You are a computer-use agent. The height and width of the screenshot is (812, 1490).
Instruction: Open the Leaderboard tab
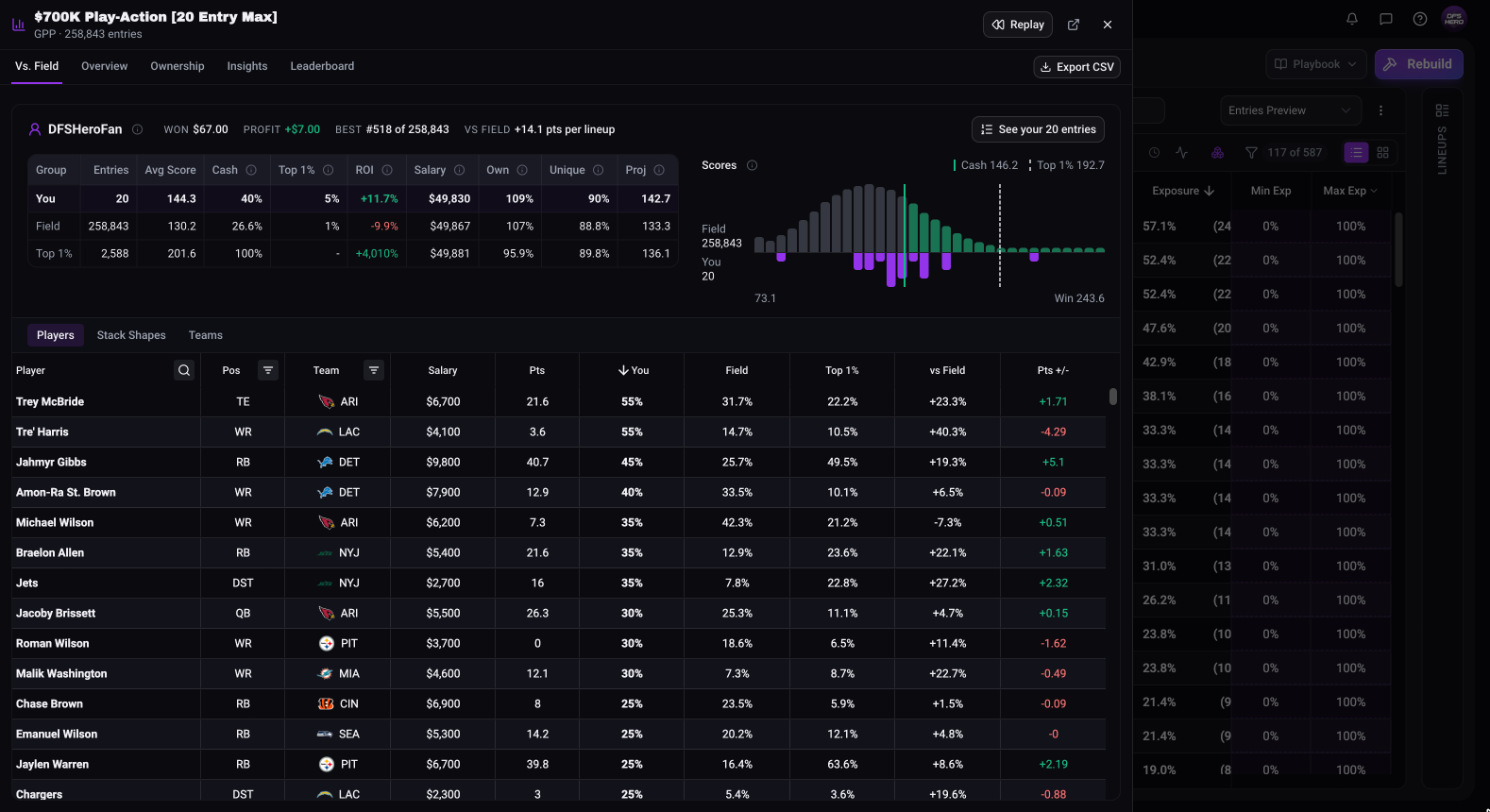(x=322, y=66)
